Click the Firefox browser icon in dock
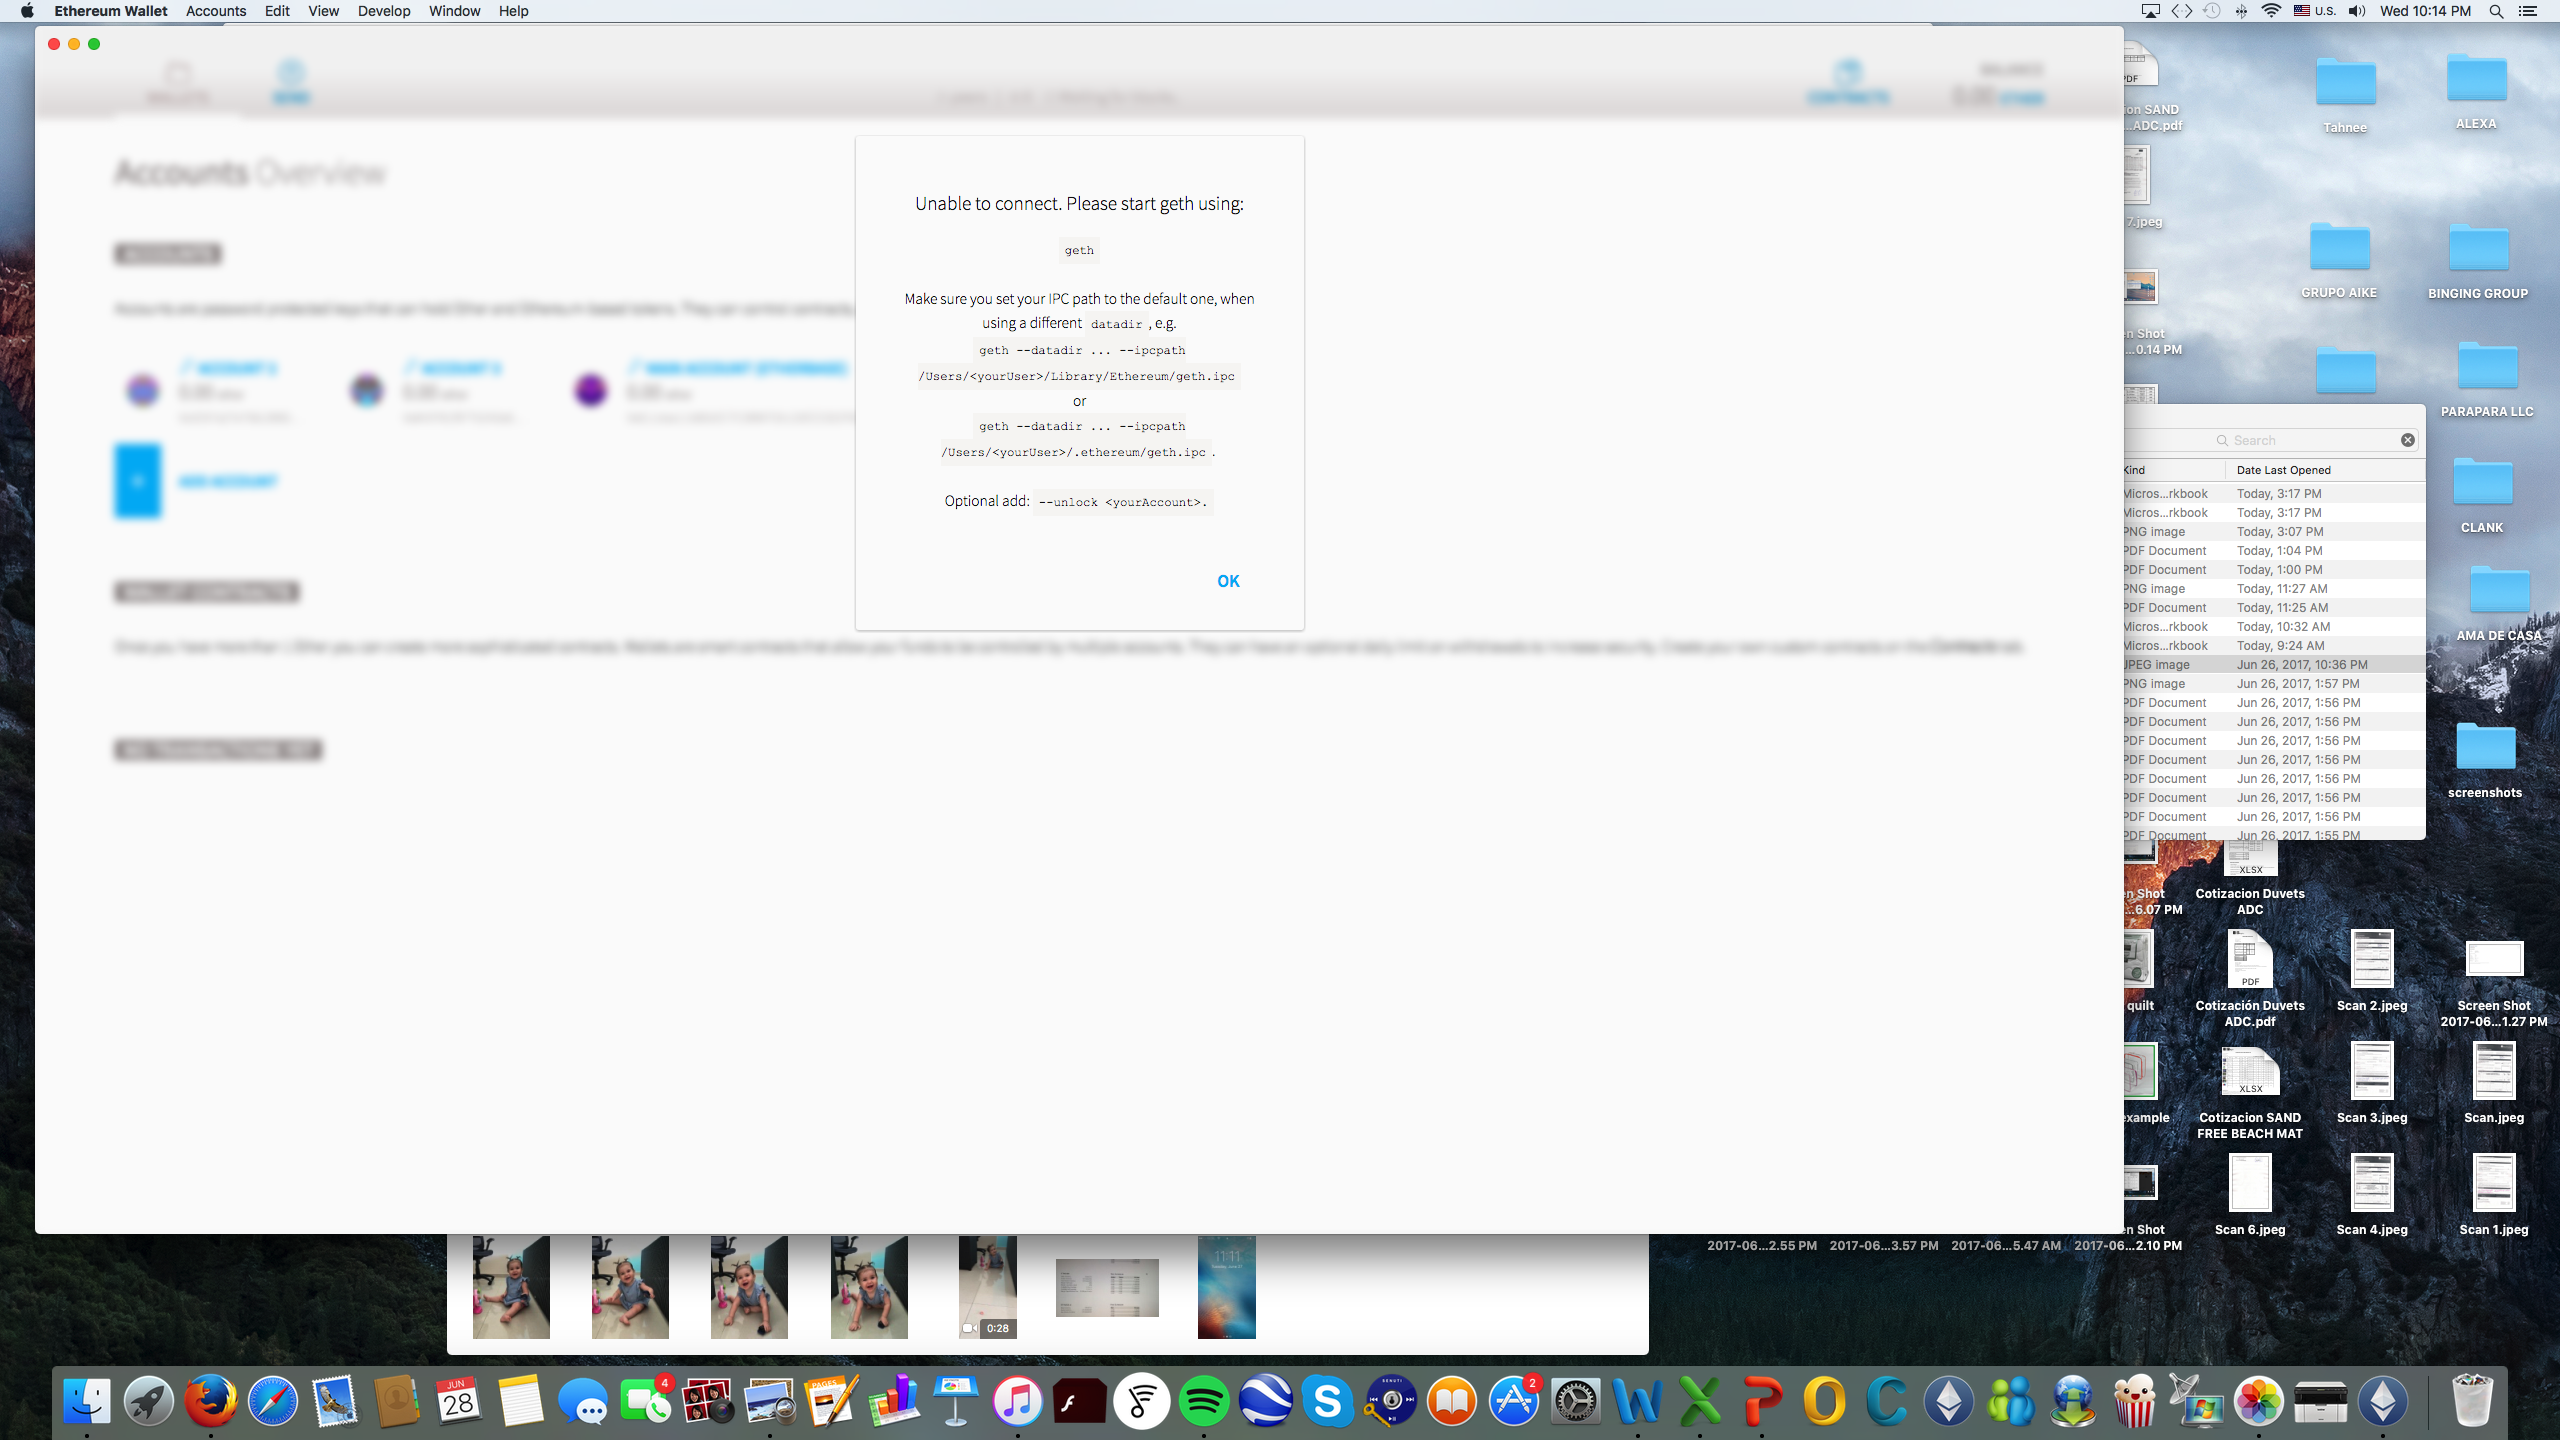Viewport: 2560px width, 1440px height. tap(209, 1401)
